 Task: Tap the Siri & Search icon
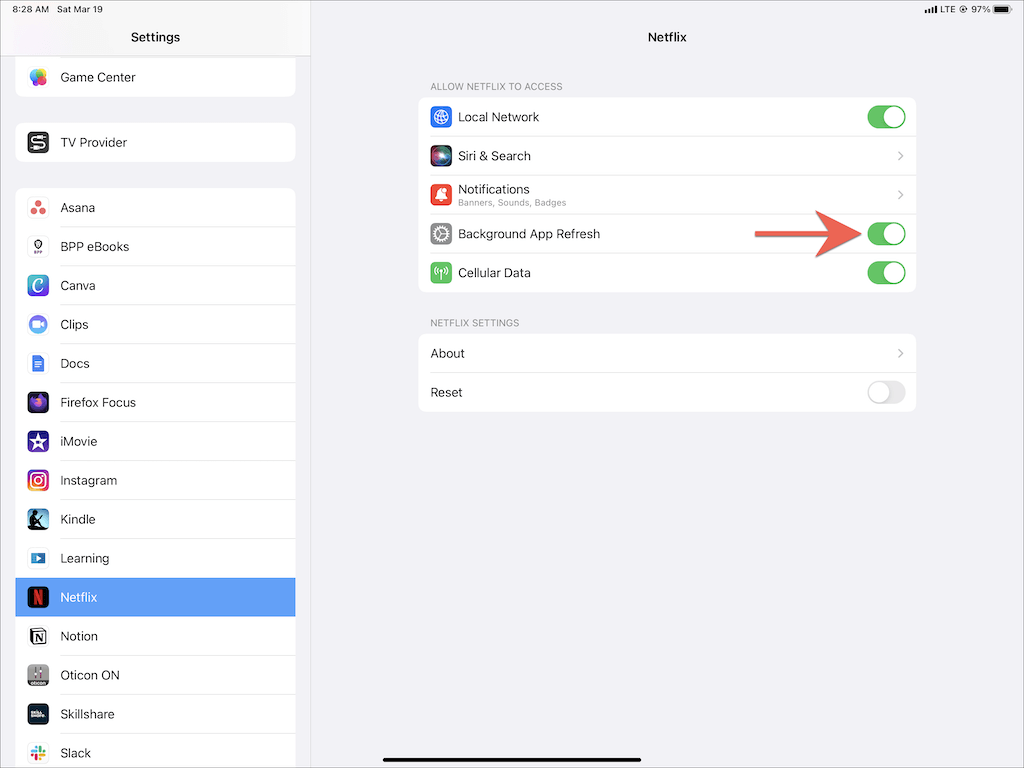pyautogui.click(x=441, y=156)
